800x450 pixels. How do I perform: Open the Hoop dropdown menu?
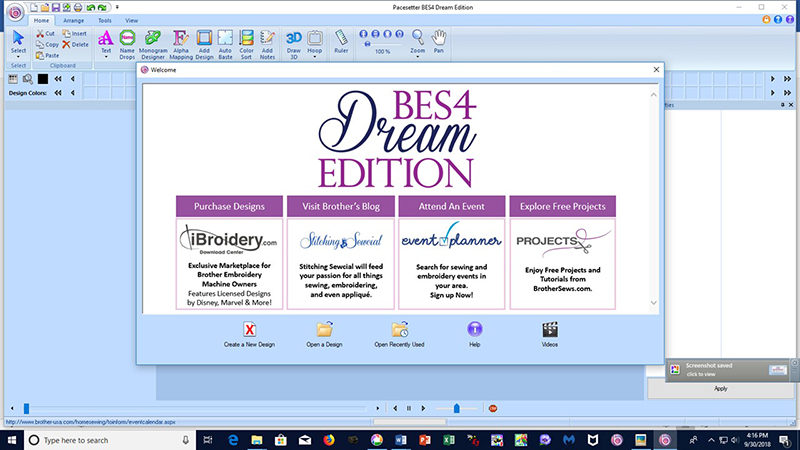(x=314, y=56)
